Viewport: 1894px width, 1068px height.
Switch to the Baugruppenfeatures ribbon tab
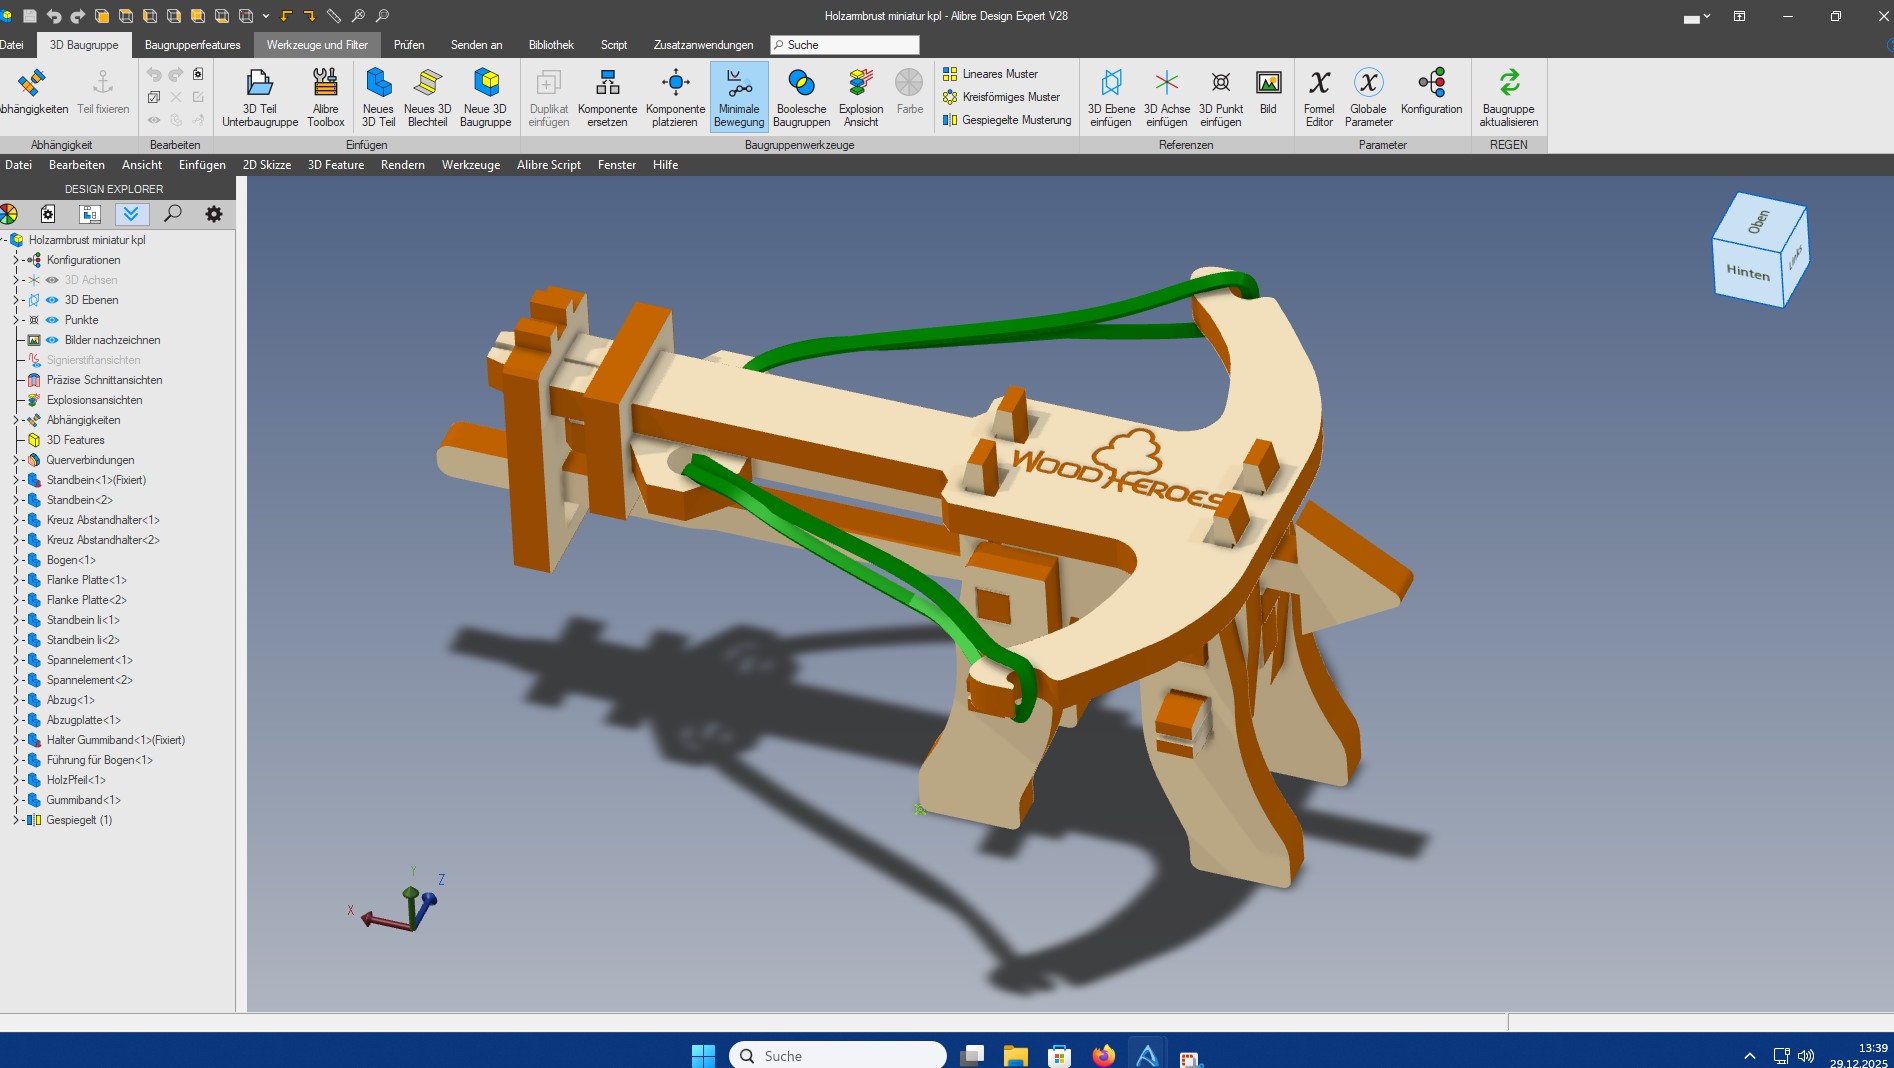(x=192, y=45)
